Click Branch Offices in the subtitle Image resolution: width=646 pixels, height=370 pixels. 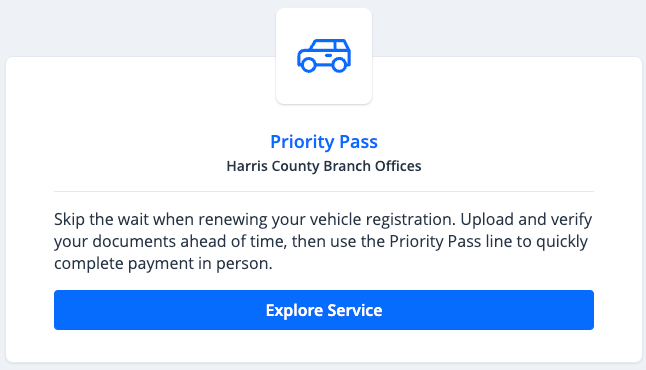coord(372,166)
